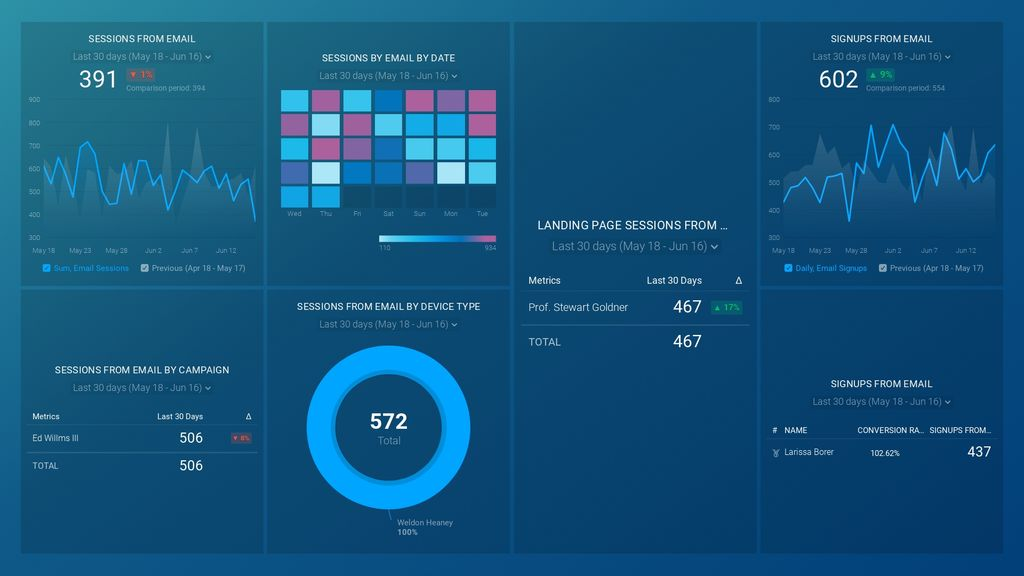Click the Sessions from Email by Device Type title

pyautogui.click(x=388, y=307)
